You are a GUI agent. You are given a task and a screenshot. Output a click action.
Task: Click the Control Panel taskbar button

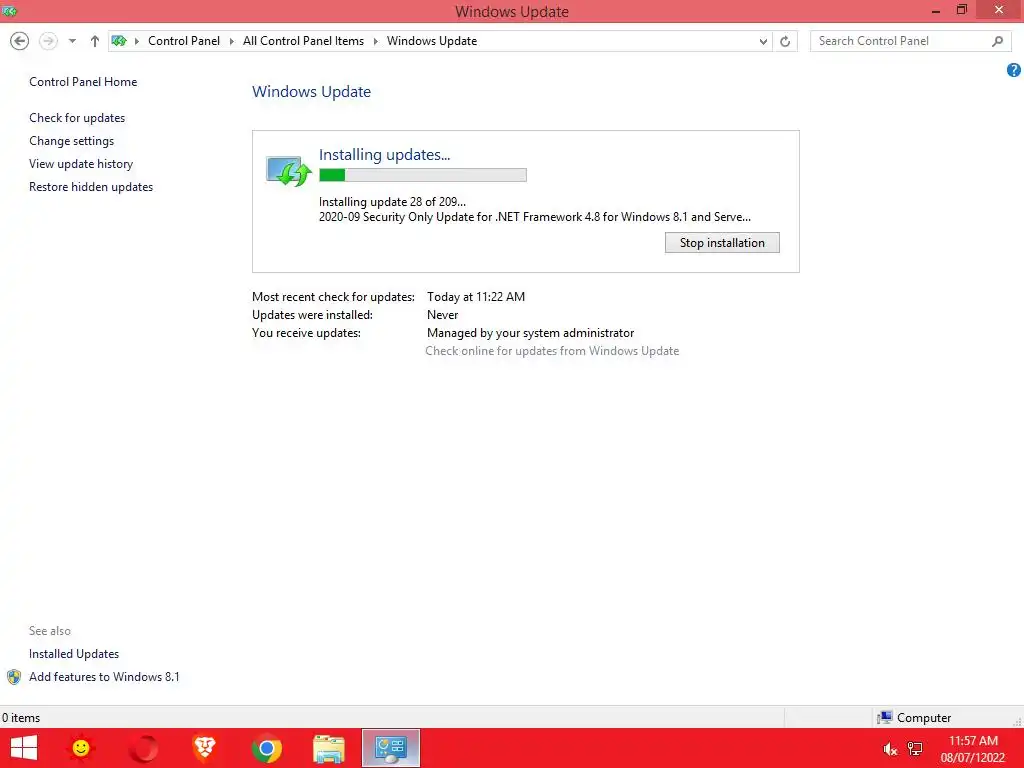pyautogui.click(x=391, y=748)
